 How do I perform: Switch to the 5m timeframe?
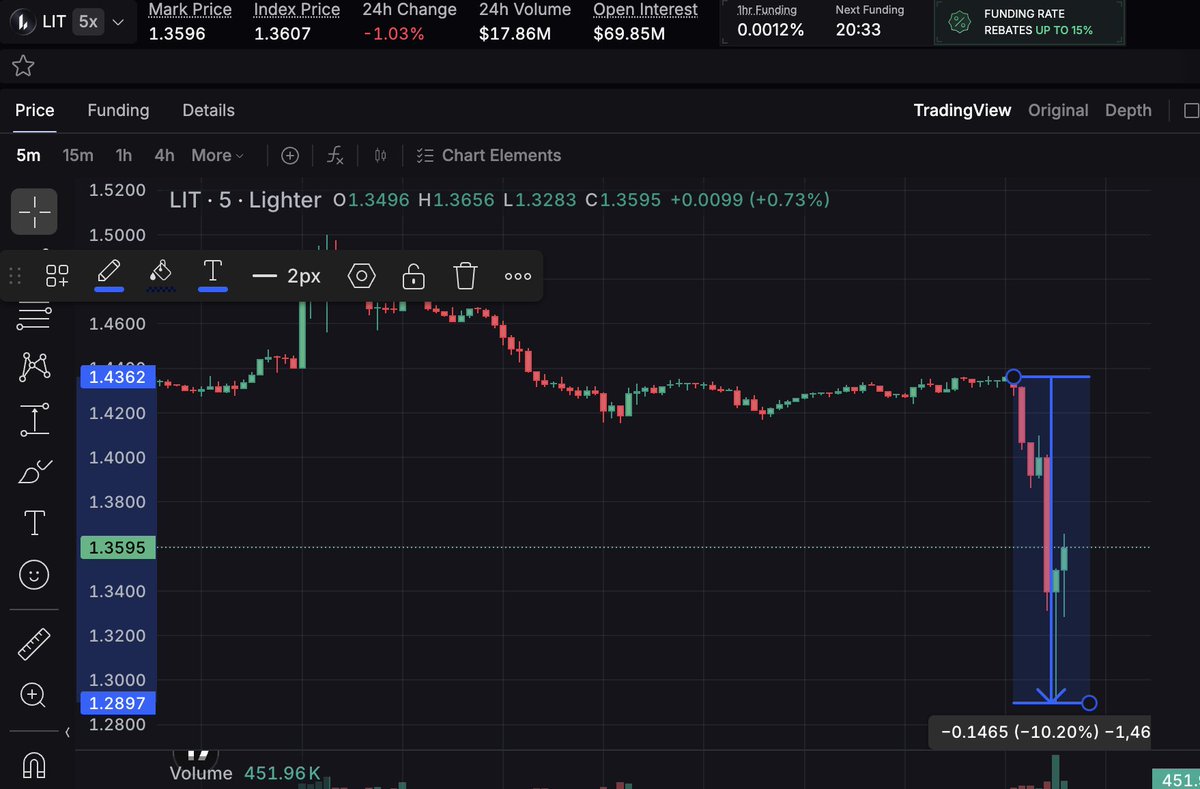(x=29, y=155)
